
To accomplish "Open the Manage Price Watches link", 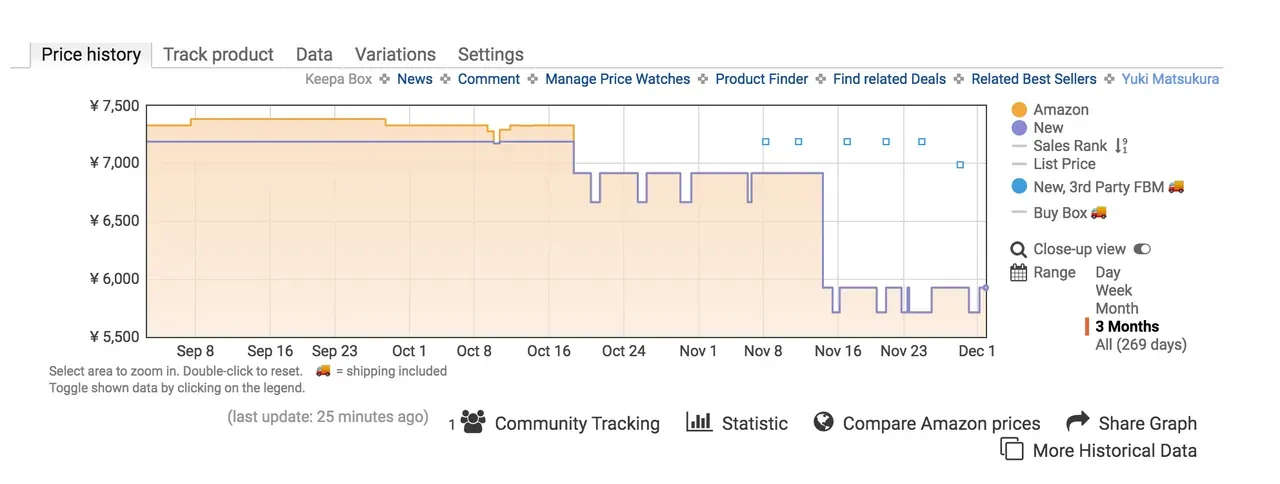I will [617, 79].
